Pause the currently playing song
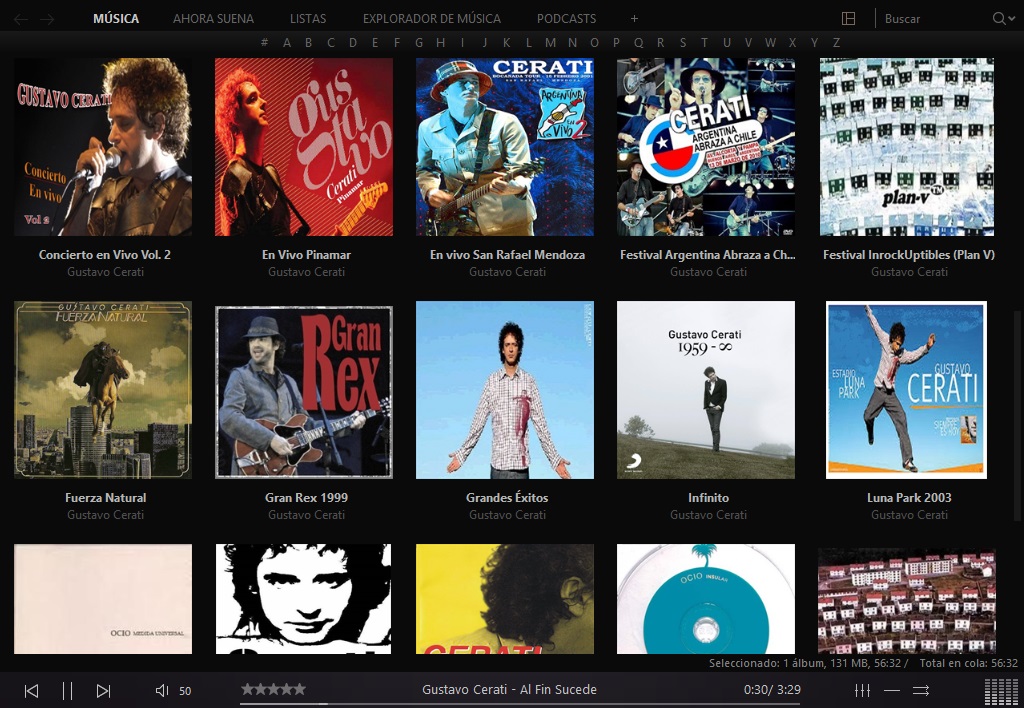The height and width of the screenshot is (708, 1024). tap(66, 690)
